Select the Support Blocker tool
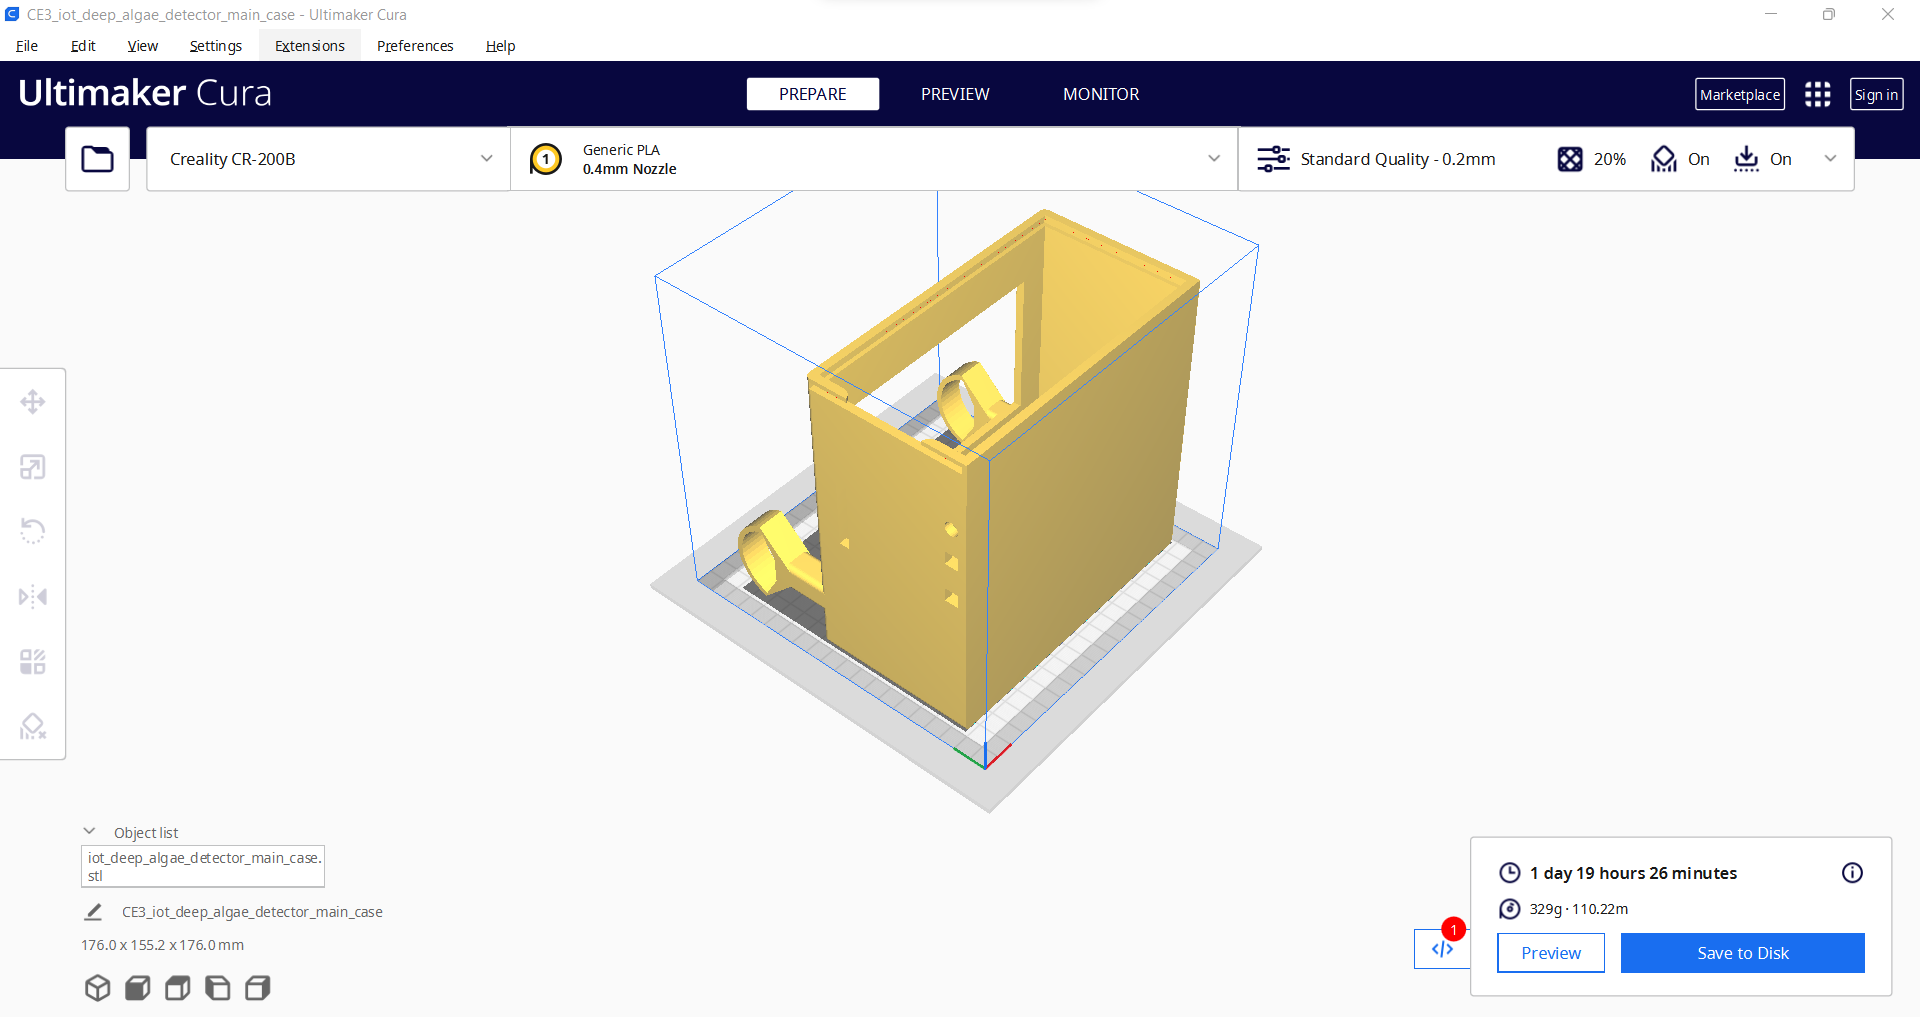Viewport: 1920px width, 1017px height. [x=33, y=726]
